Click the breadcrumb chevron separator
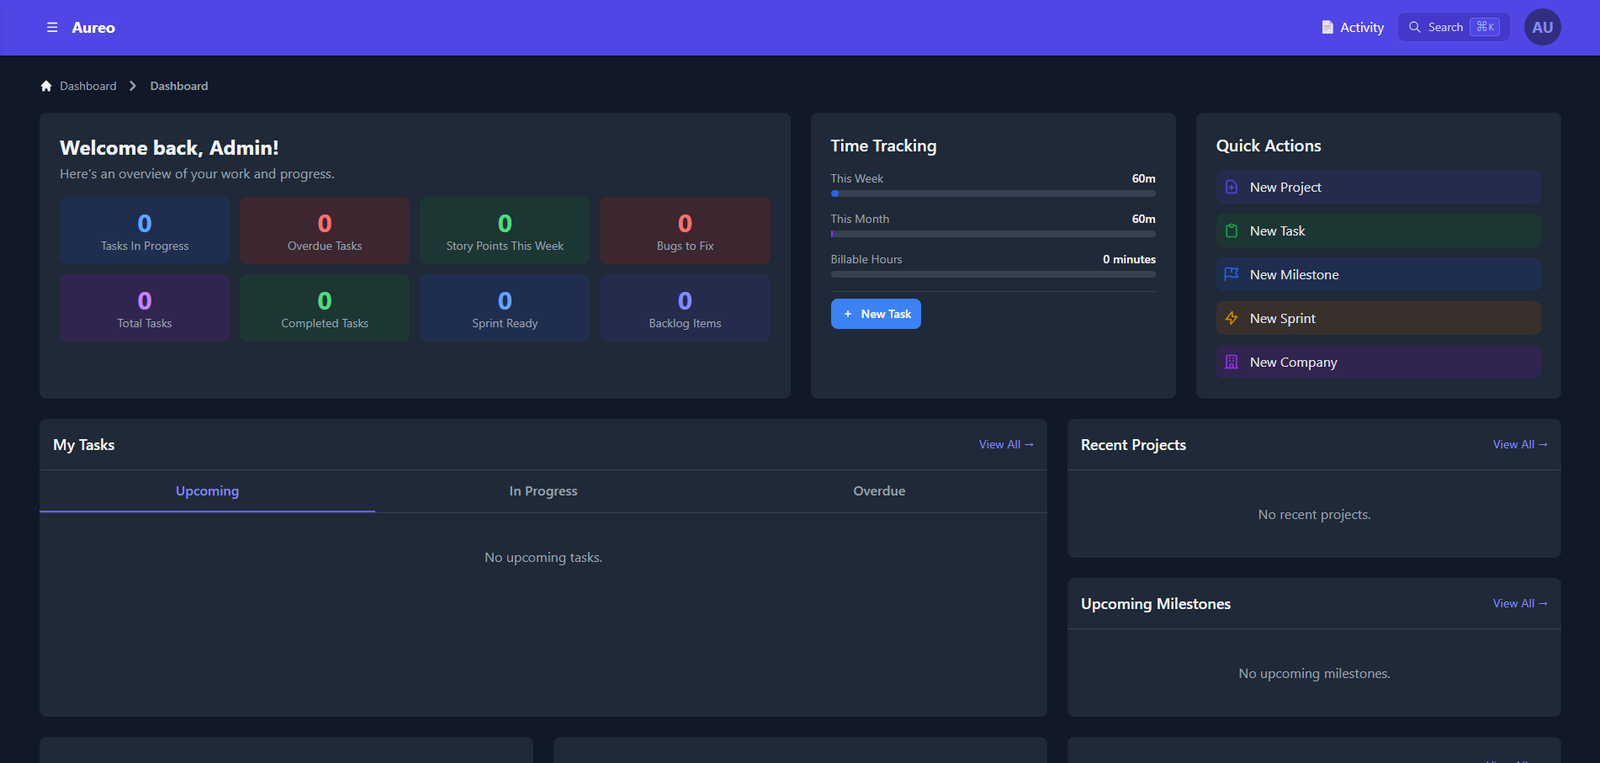The image size is (1600, 763). pos(133,86)
